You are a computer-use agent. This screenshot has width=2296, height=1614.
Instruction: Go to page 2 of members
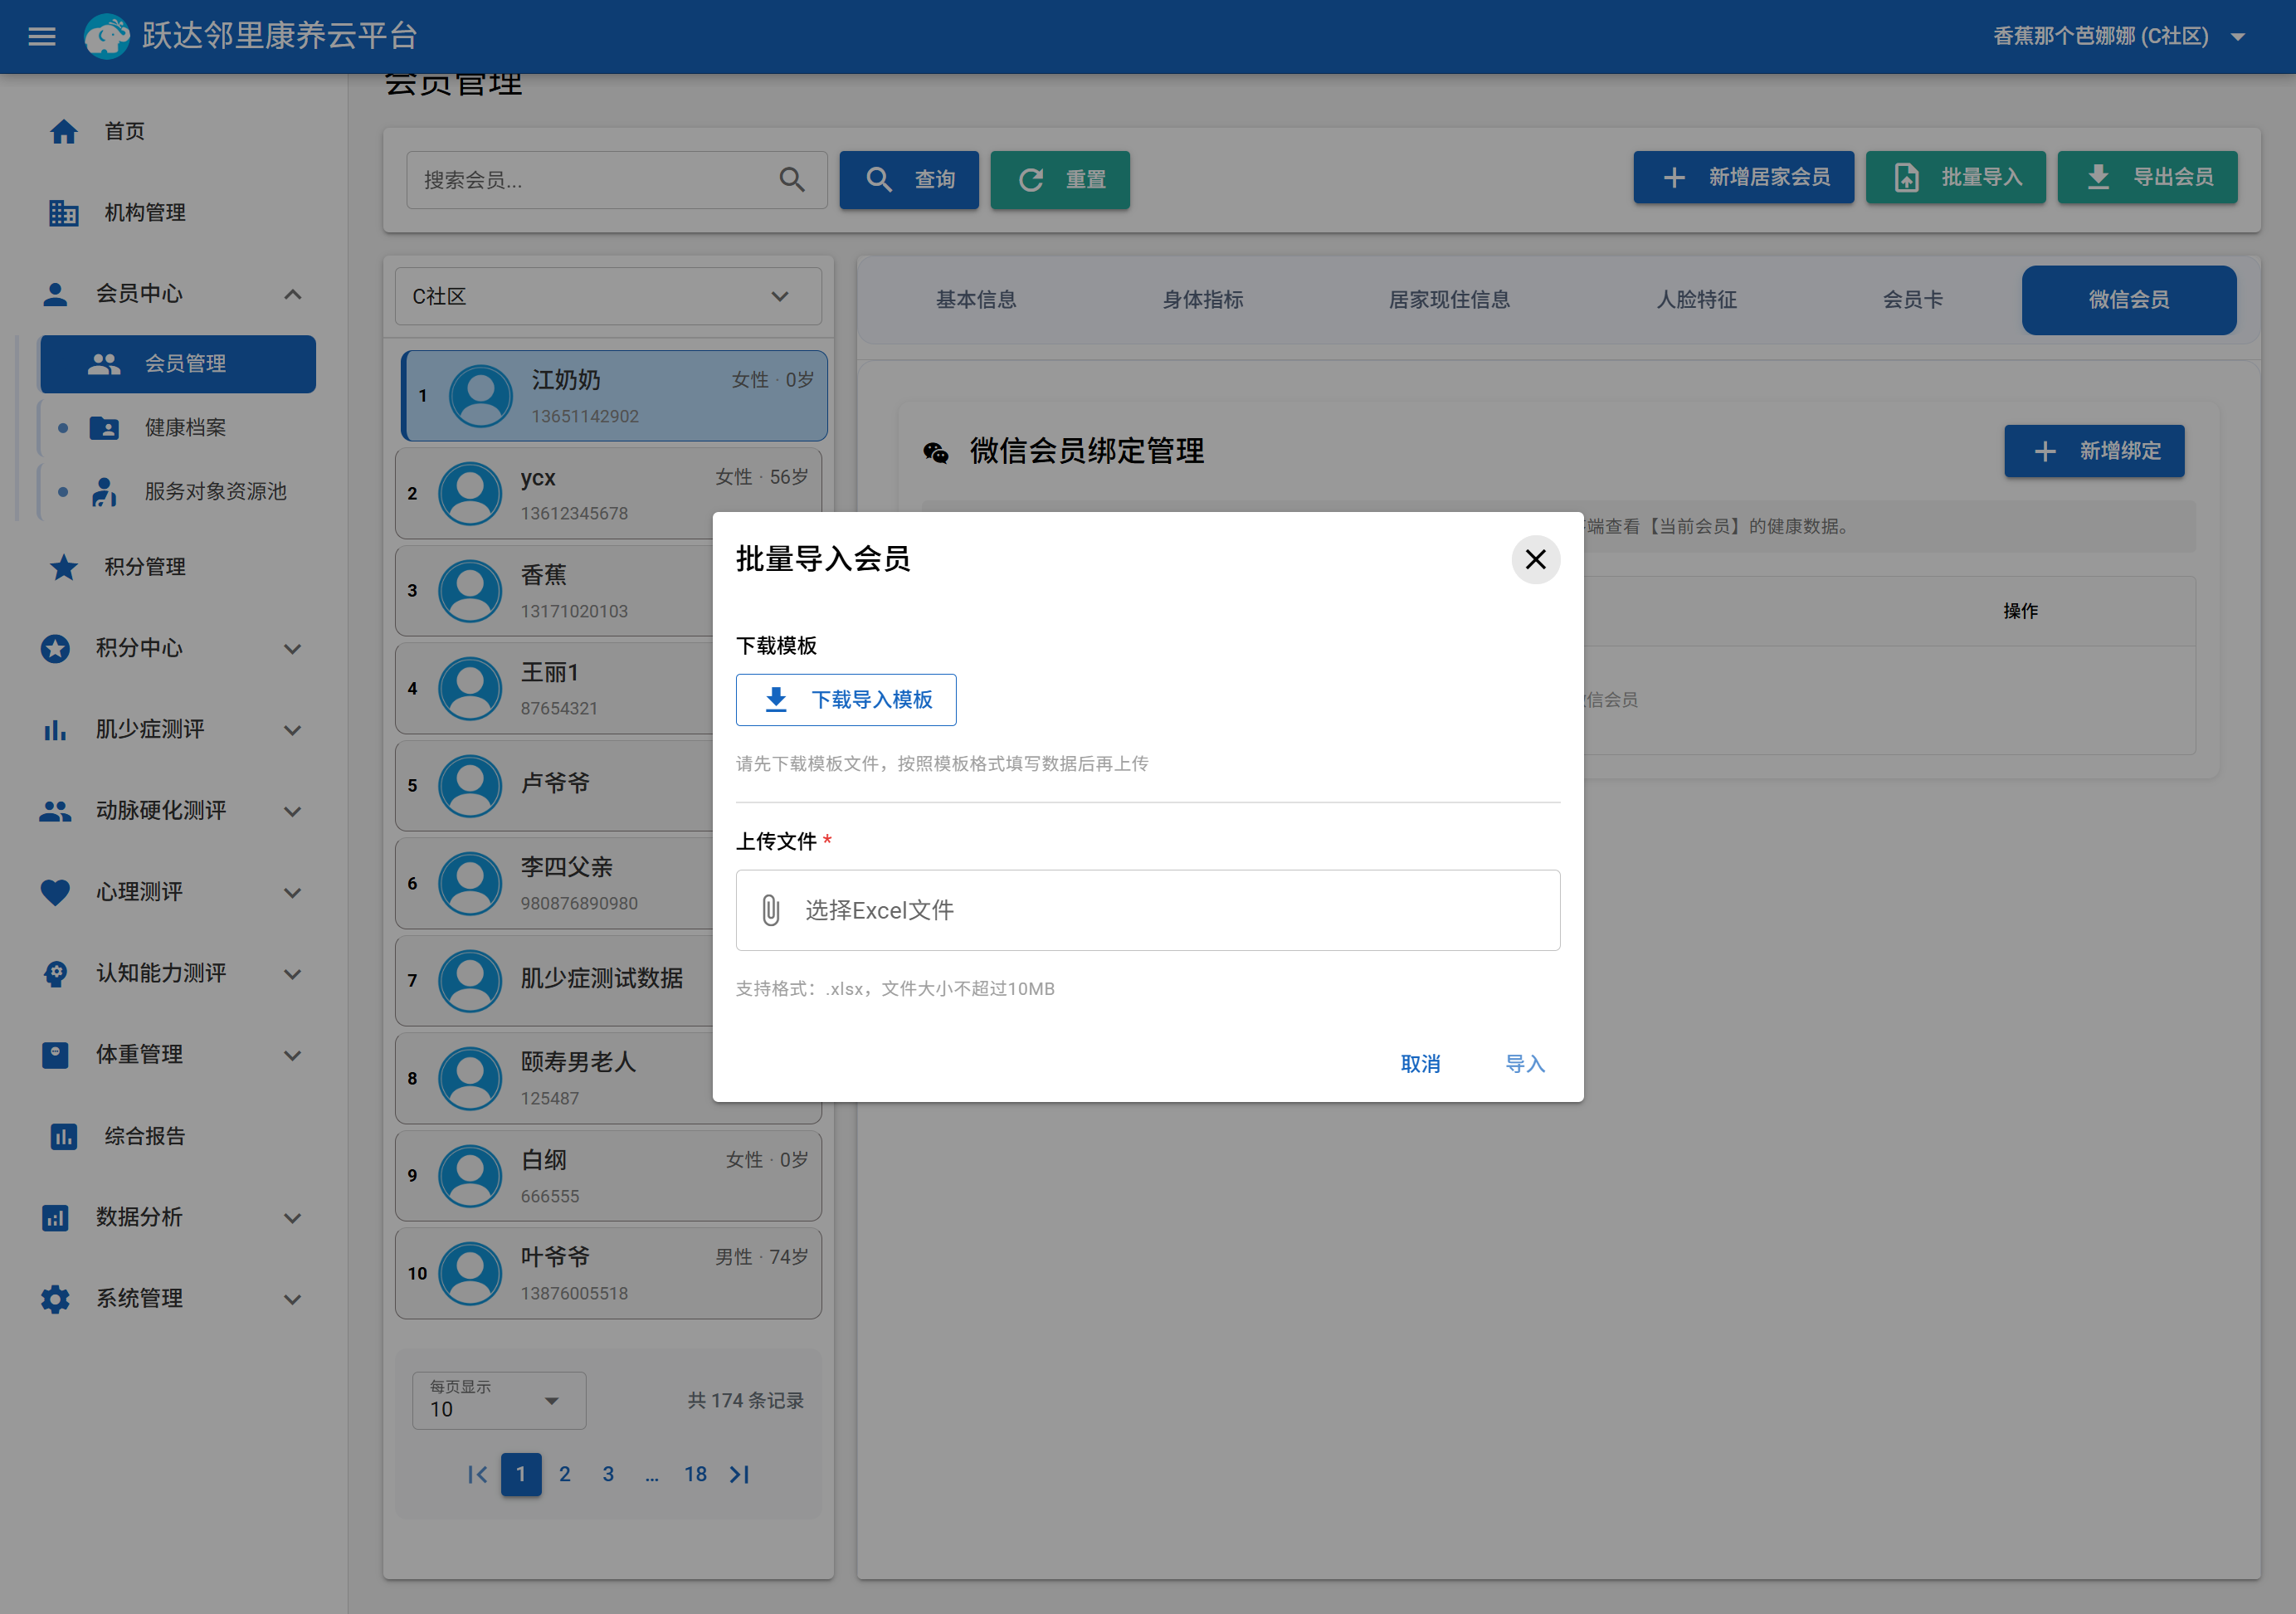click(x=565, y=1475)
